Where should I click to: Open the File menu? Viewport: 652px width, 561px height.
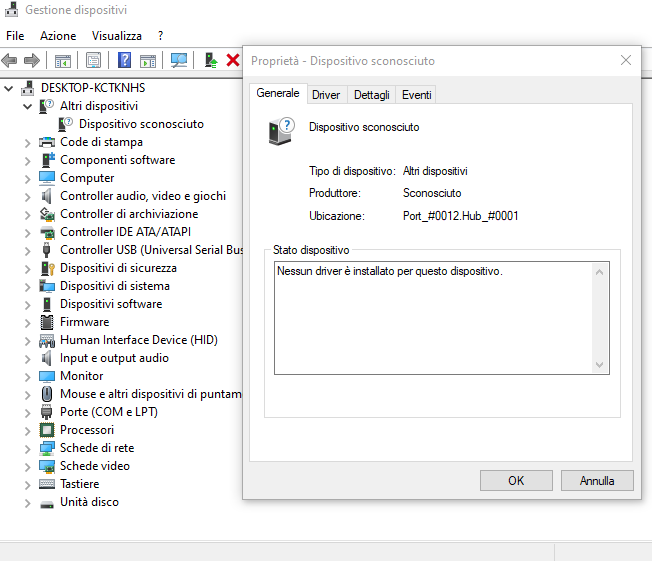pos(15,36)
